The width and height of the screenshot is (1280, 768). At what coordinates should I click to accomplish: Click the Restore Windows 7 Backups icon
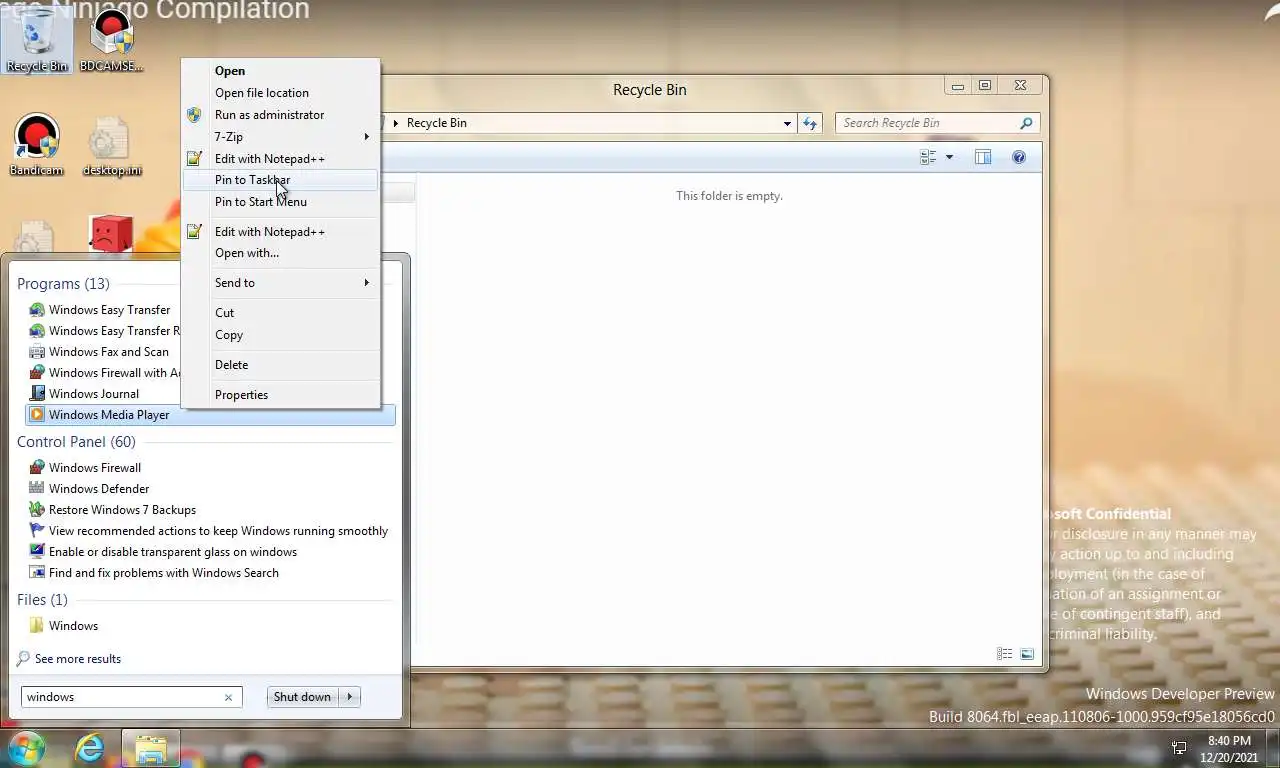click(x=37, y=510)
